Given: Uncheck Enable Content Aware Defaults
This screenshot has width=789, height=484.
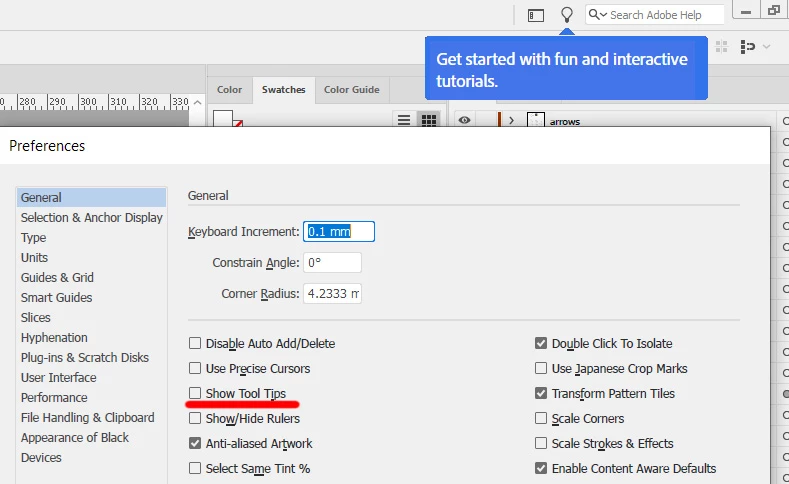Looking at the screenshot, I should [x=541, y=468].
